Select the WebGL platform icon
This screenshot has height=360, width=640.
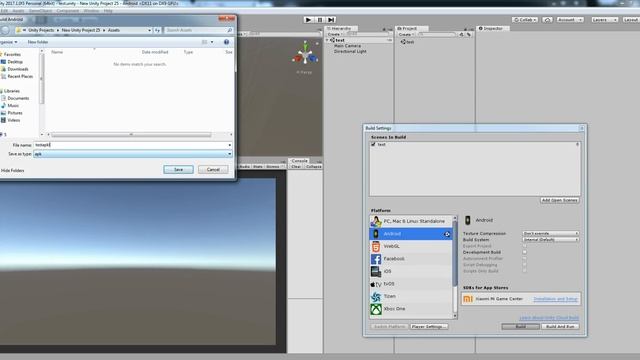click(376, 247)
